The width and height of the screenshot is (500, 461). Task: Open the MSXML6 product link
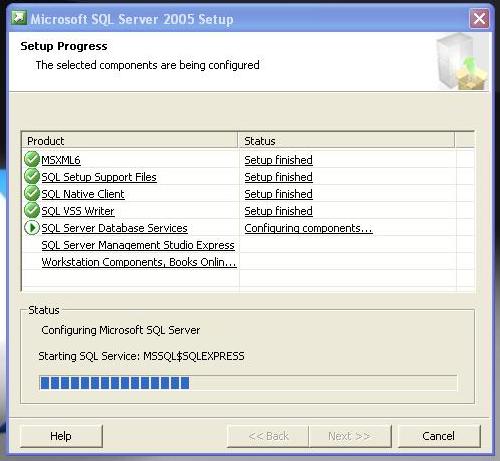[61, 160]
